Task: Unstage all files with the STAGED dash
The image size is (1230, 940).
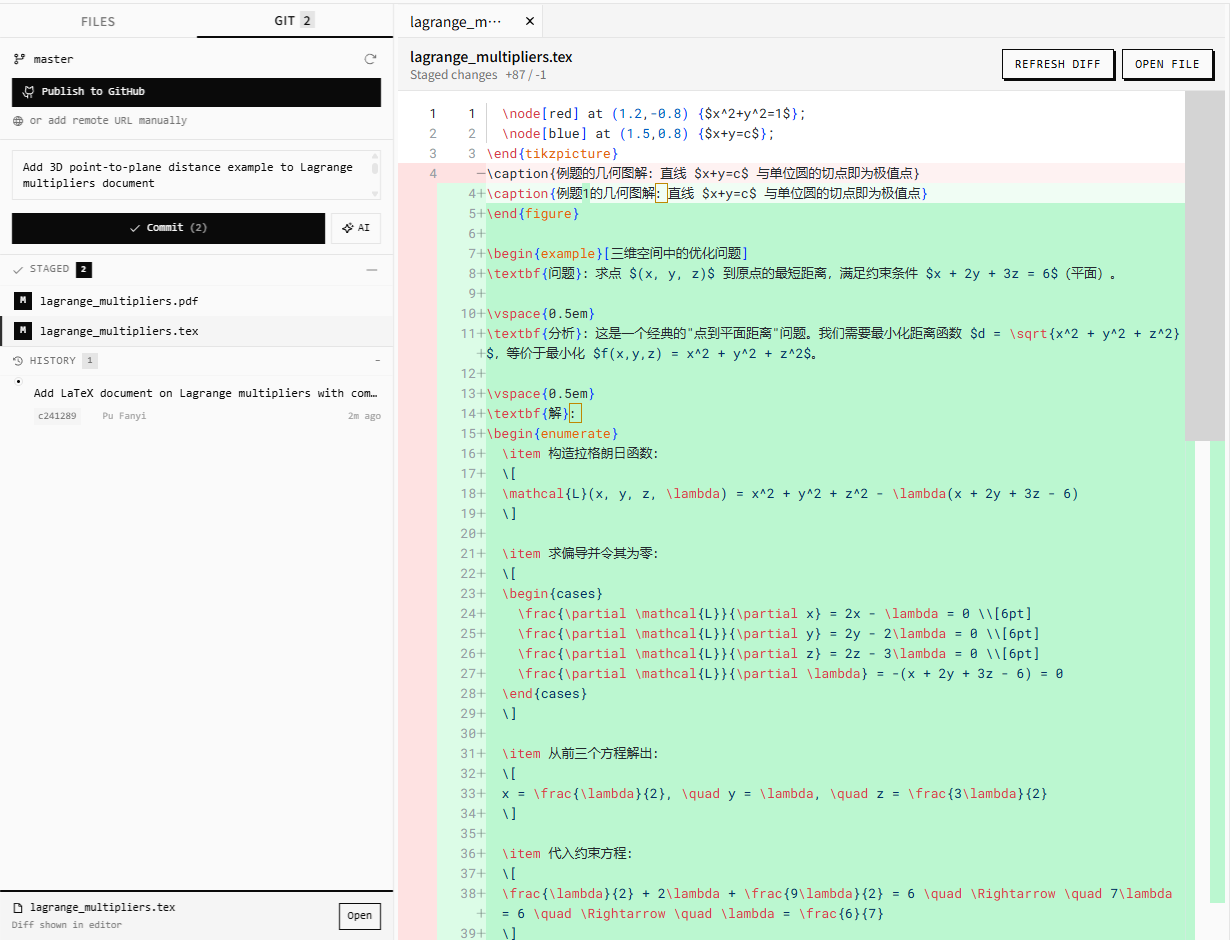Action: click(372, 269)
